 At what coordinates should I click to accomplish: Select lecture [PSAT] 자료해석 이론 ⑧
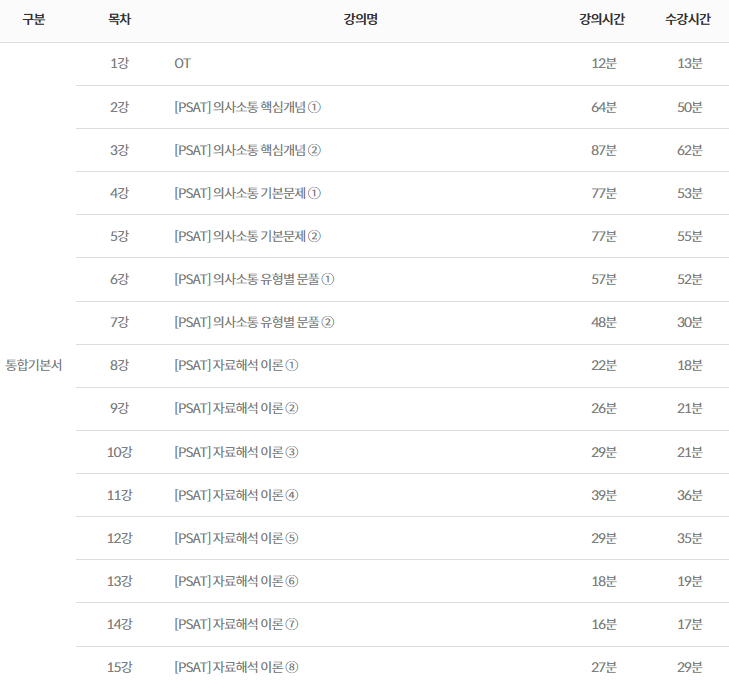[x=236, y=667]
